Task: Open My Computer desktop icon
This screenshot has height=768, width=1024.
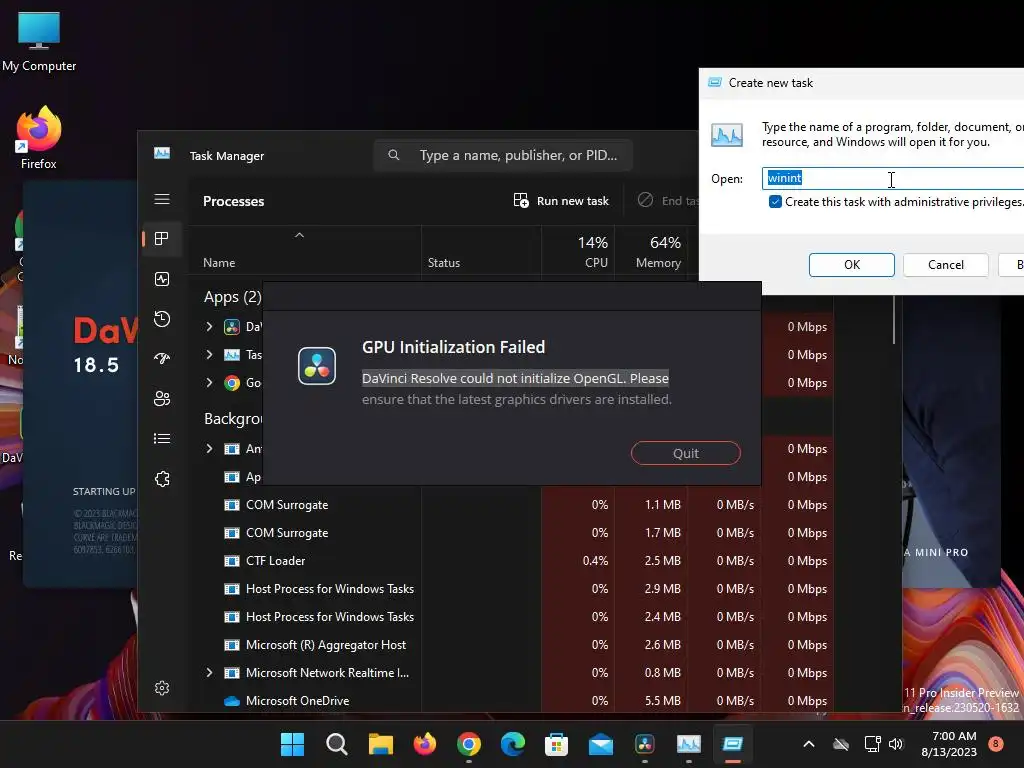Action: pyautogui.click(x=39, y=41)
